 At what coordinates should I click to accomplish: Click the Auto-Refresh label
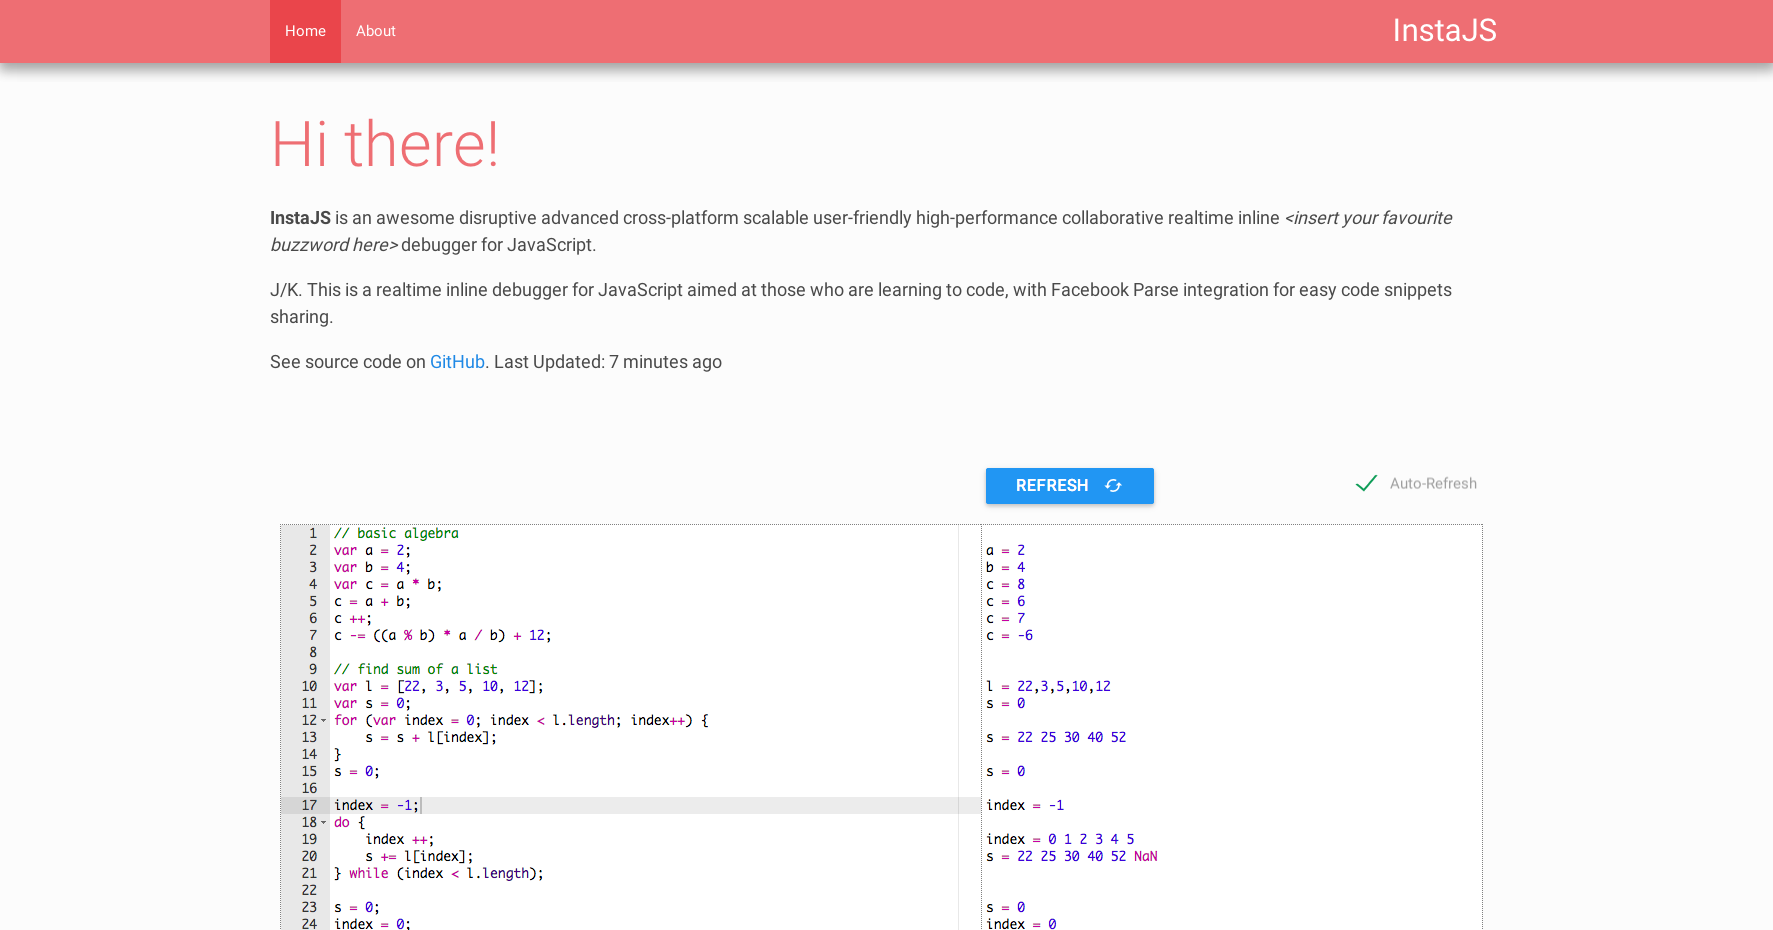[1433, 484]
